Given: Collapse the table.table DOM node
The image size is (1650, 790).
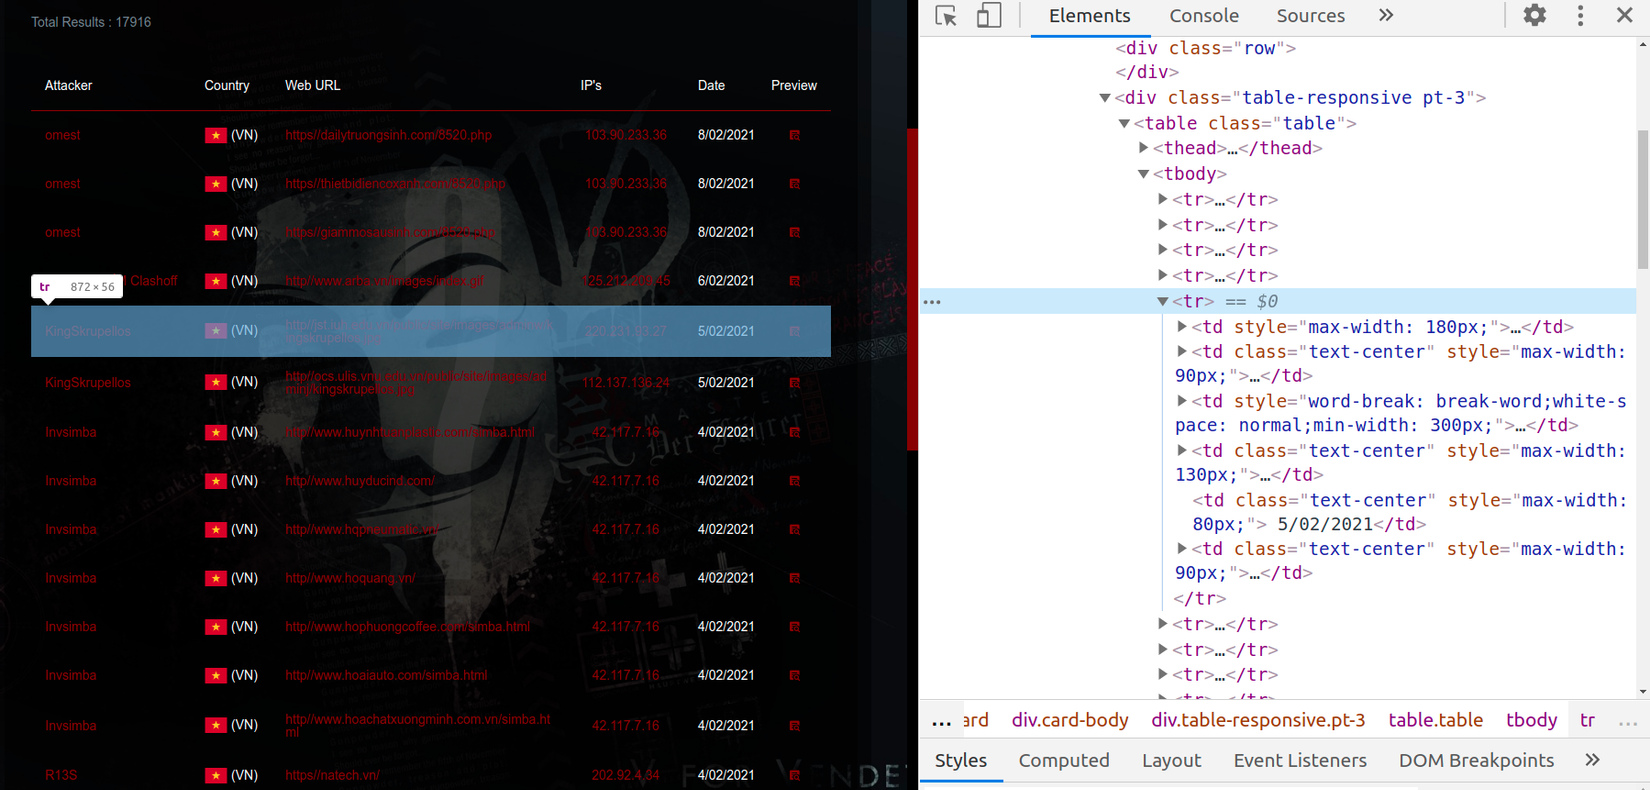Looking at the screenshot, I should [x=1124, y=123].
